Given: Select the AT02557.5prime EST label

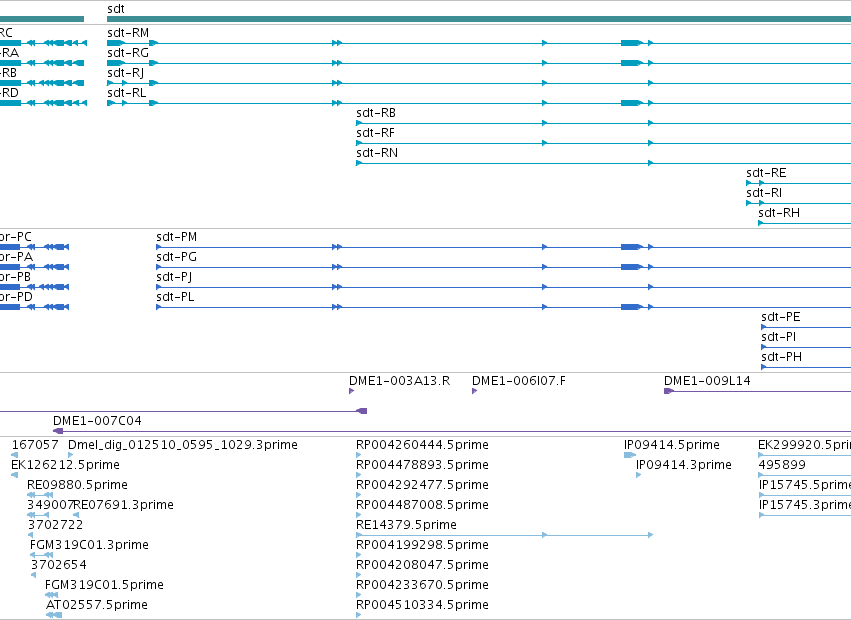Looking at the screenshot, I should pos(97,605).
